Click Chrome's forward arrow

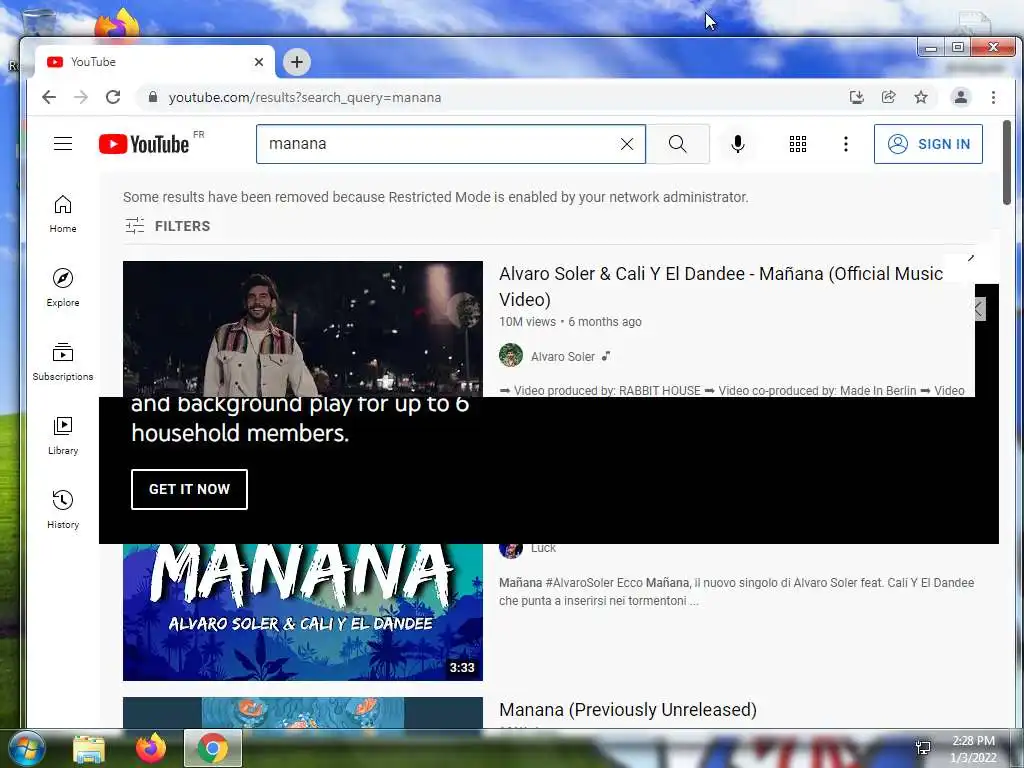[x=81, y=97]
